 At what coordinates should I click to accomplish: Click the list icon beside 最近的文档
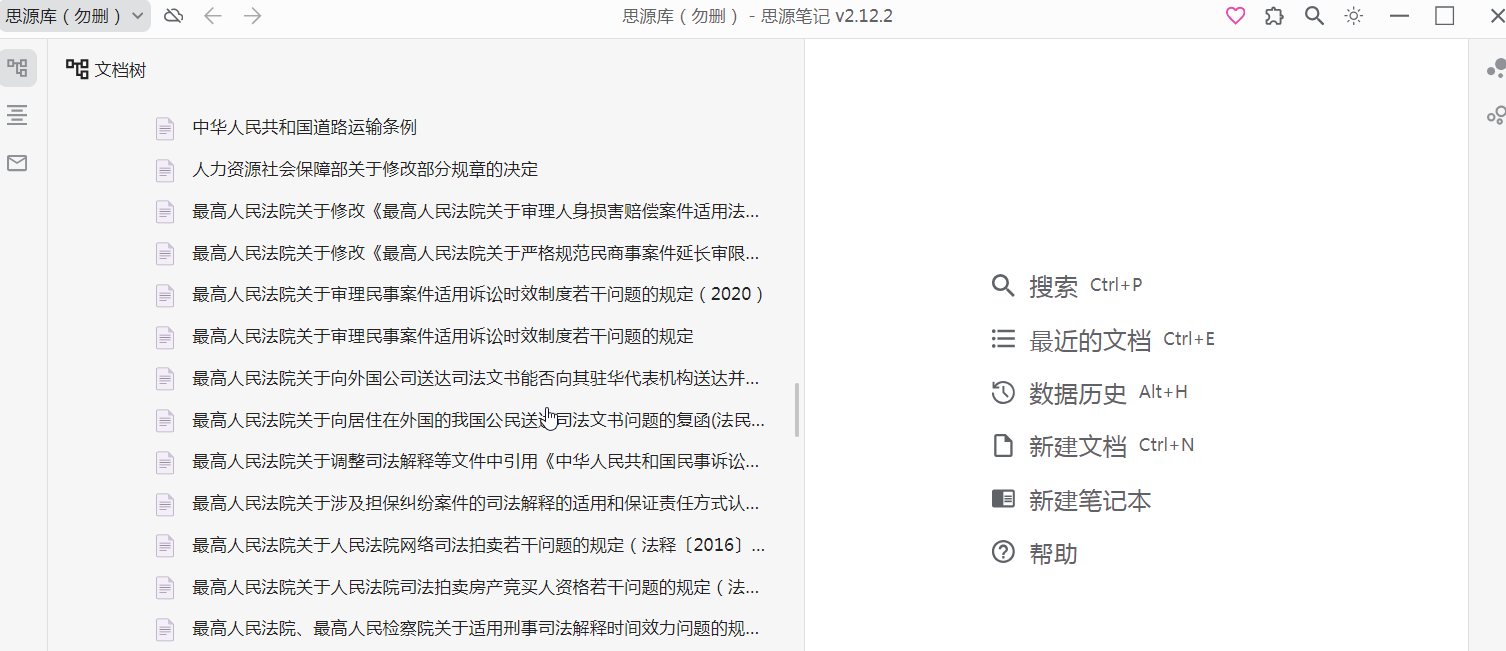[1003, 339]
